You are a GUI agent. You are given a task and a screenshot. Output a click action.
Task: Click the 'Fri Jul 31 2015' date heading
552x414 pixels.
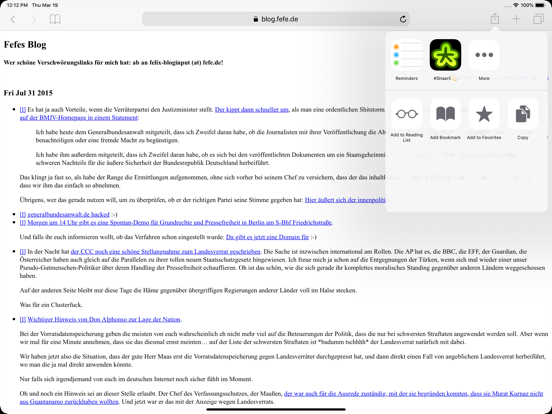point(28,93)
